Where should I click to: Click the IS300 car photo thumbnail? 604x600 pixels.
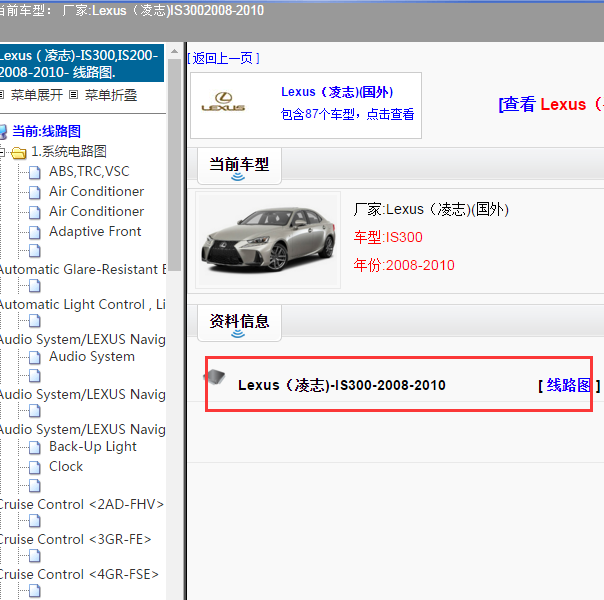[268, 240]
